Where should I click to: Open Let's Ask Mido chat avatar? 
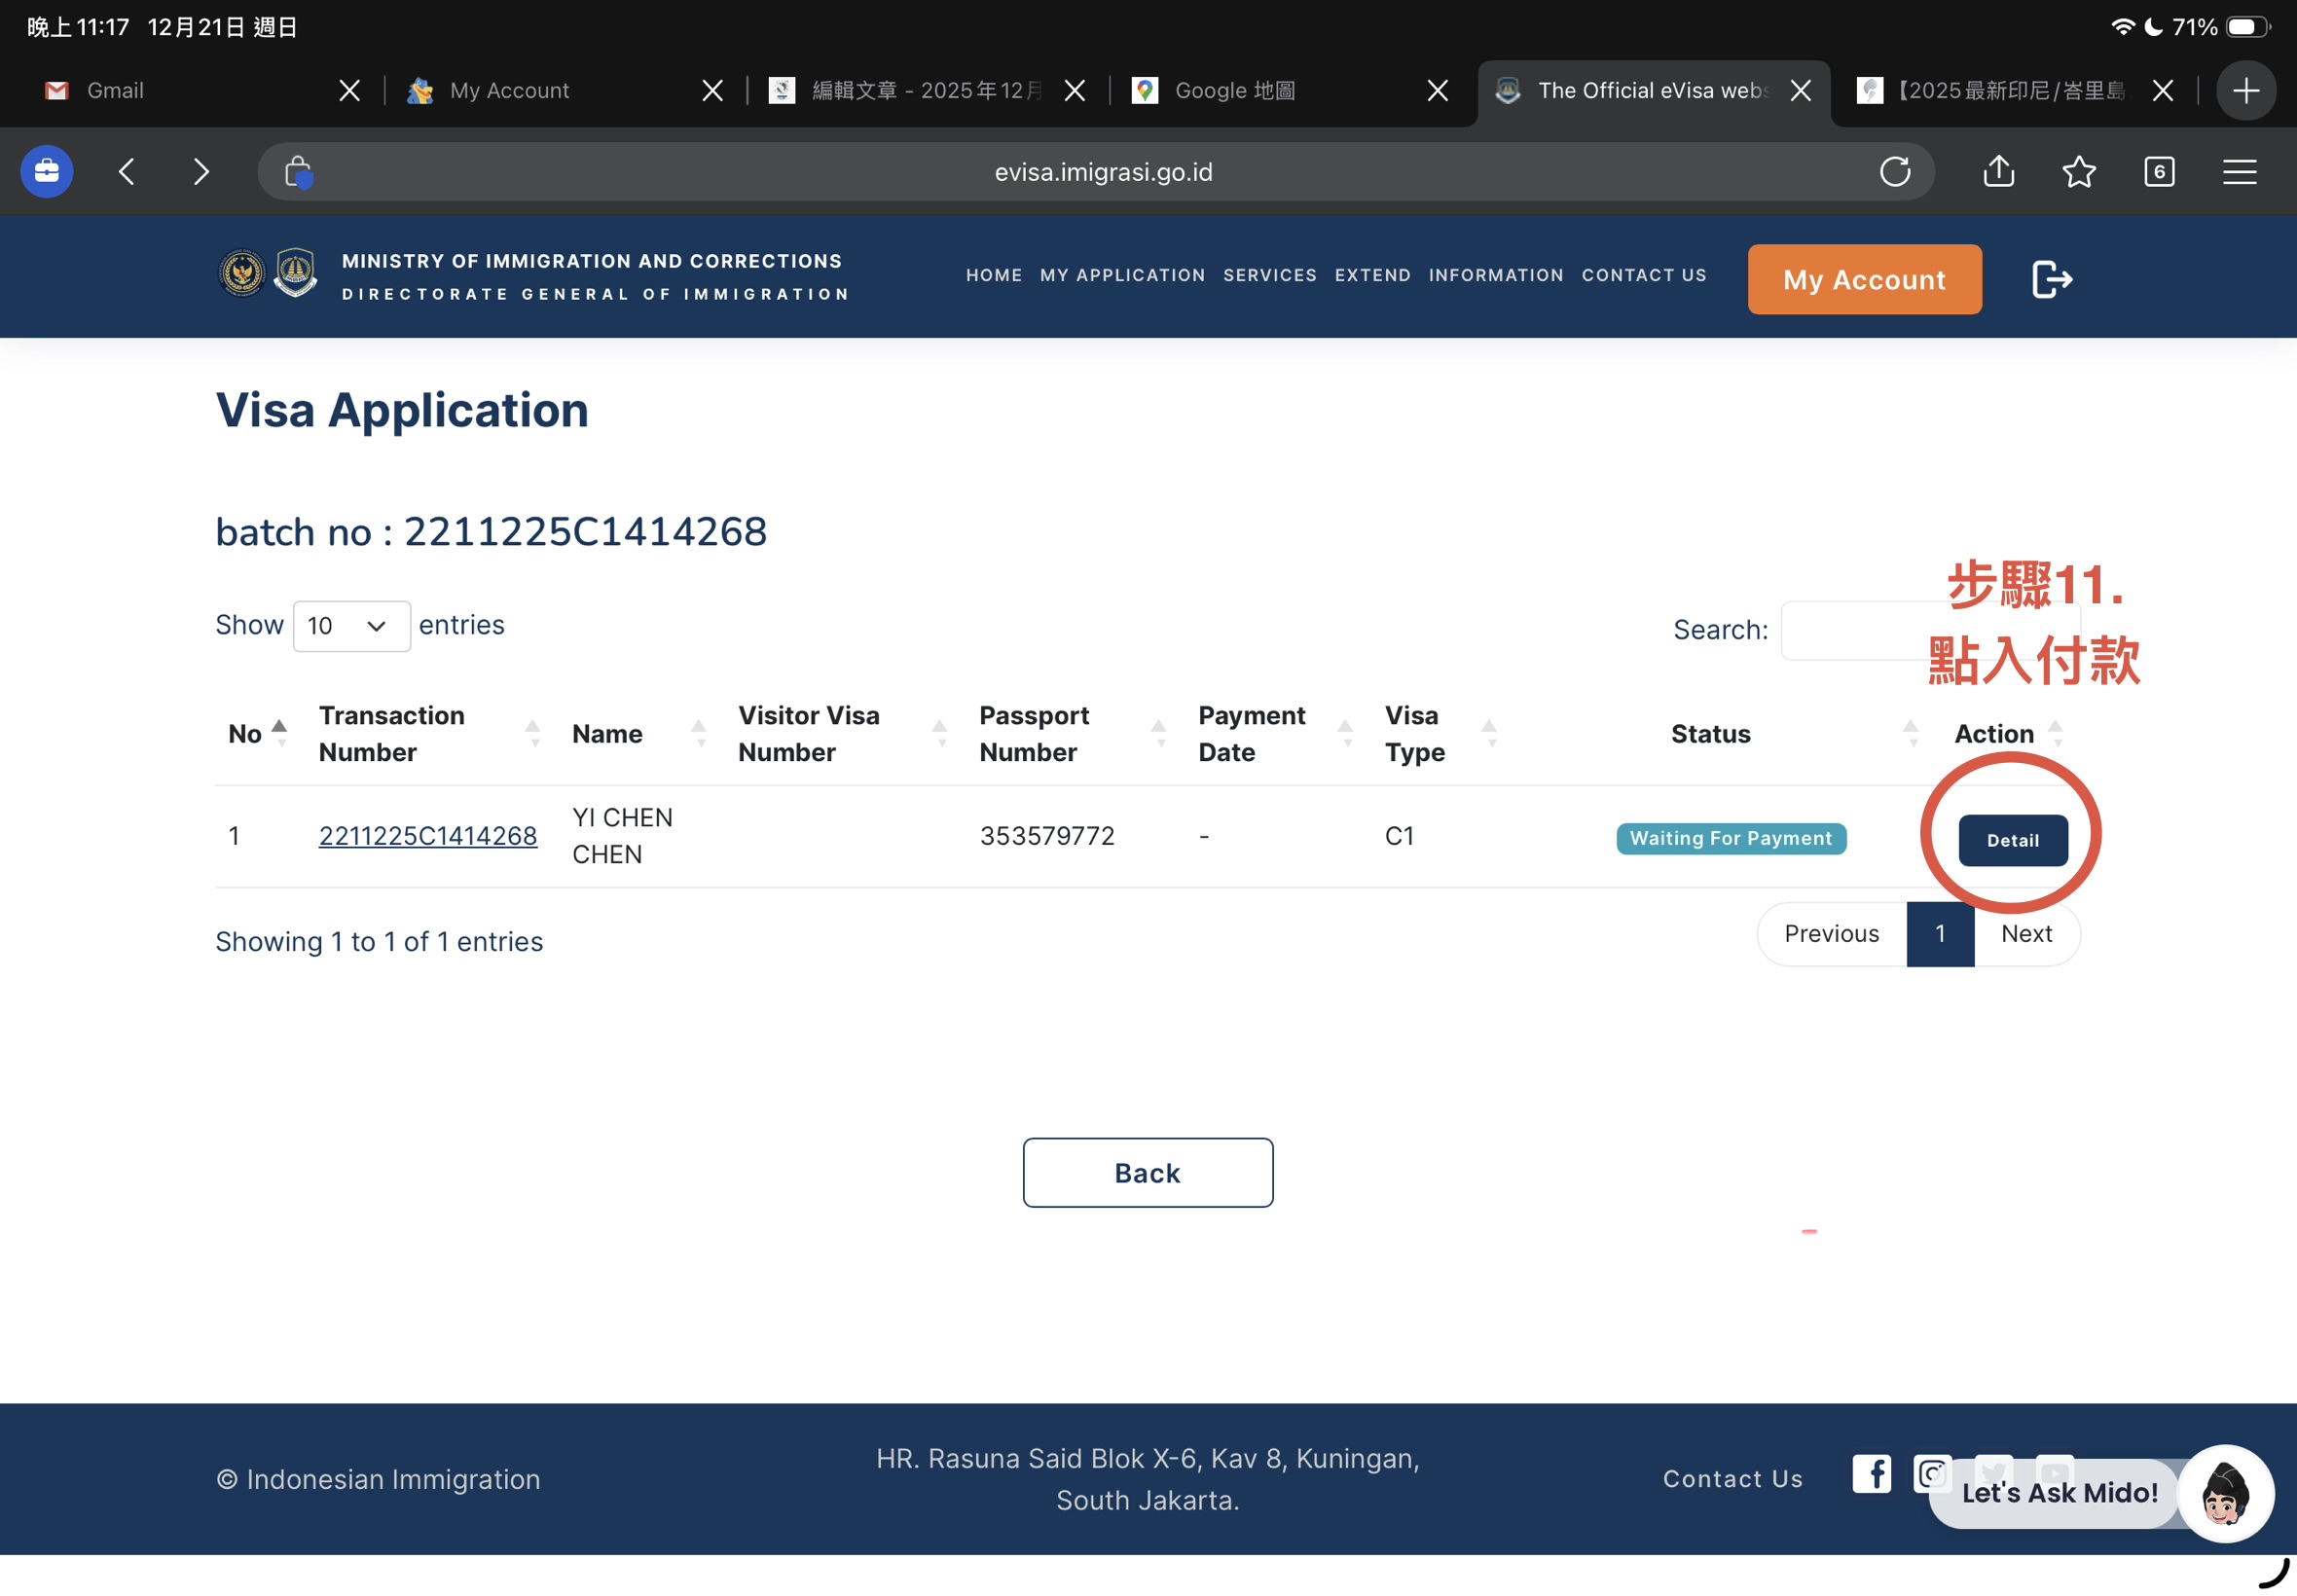2225,1493
